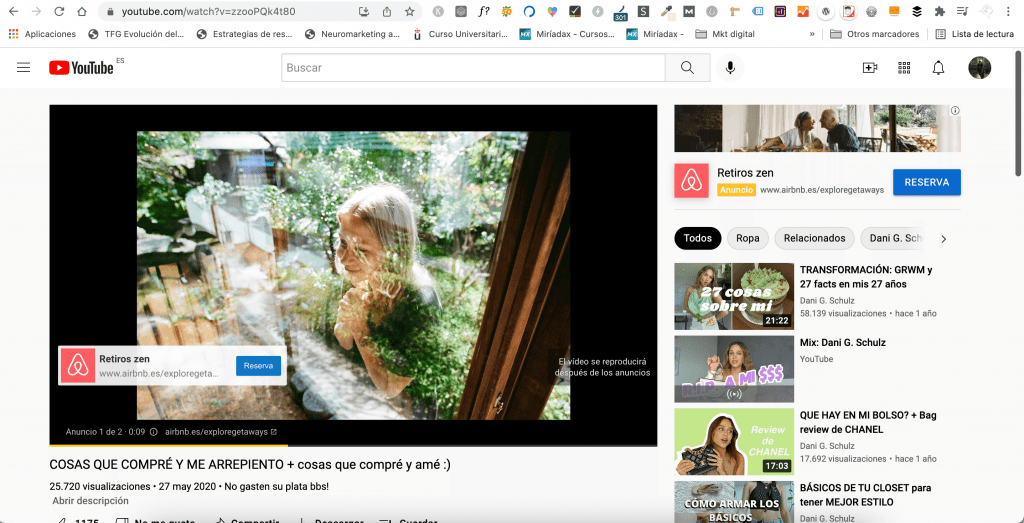Open Chrome home page button
This screenshot has width=1024, height=523.
[82, 11]
